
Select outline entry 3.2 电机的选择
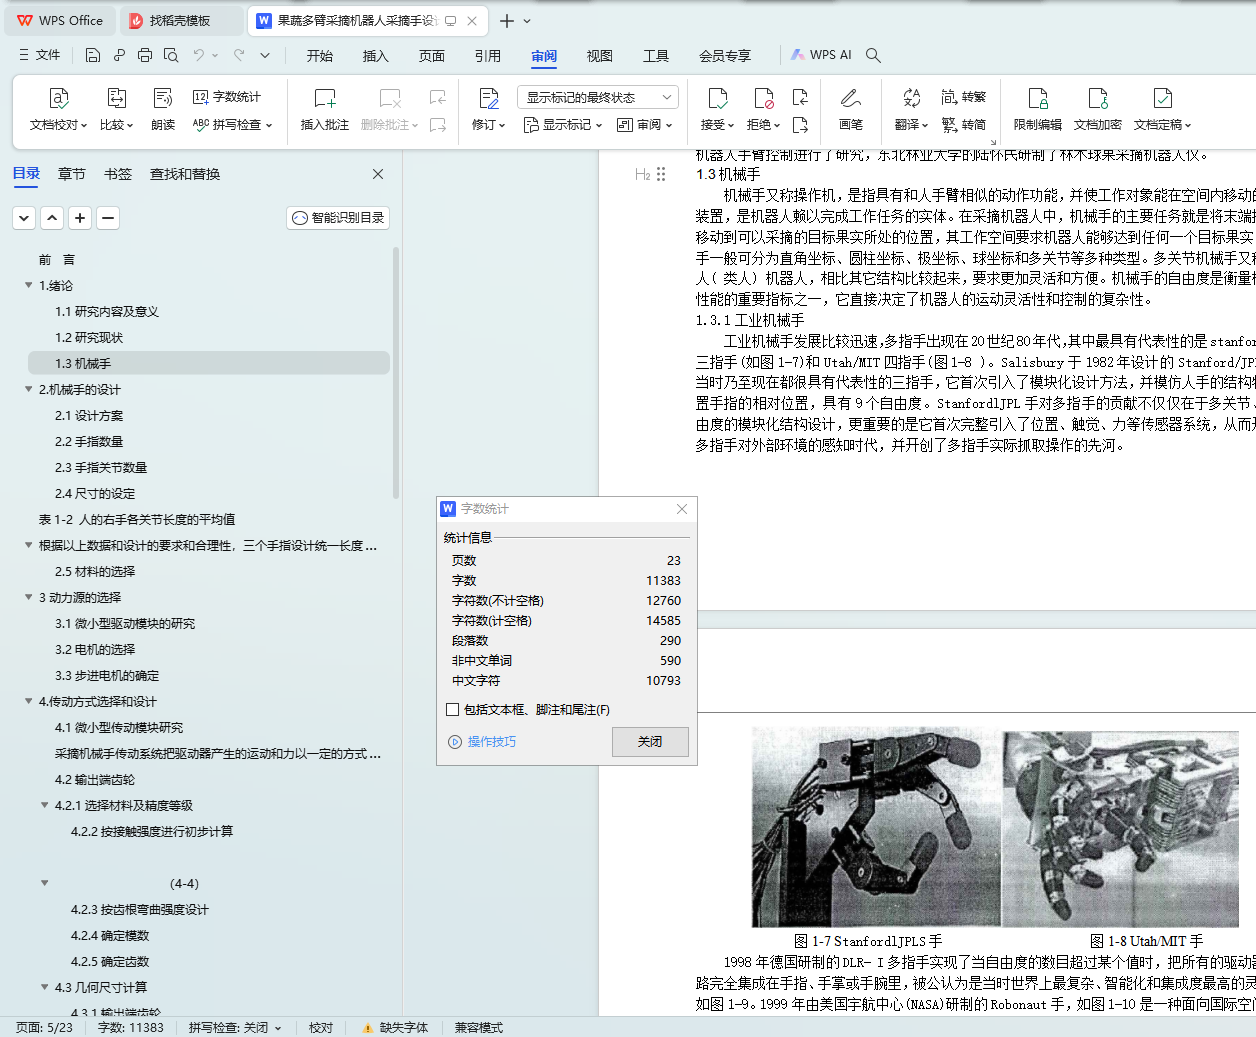95,649
